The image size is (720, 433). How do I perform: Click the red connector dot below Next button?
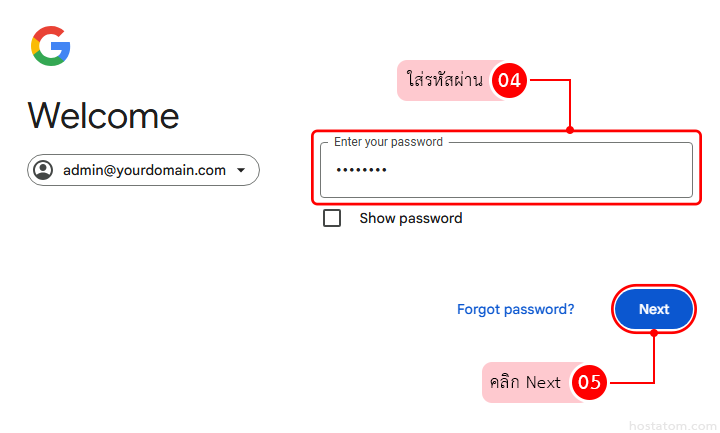pos(653,334)
